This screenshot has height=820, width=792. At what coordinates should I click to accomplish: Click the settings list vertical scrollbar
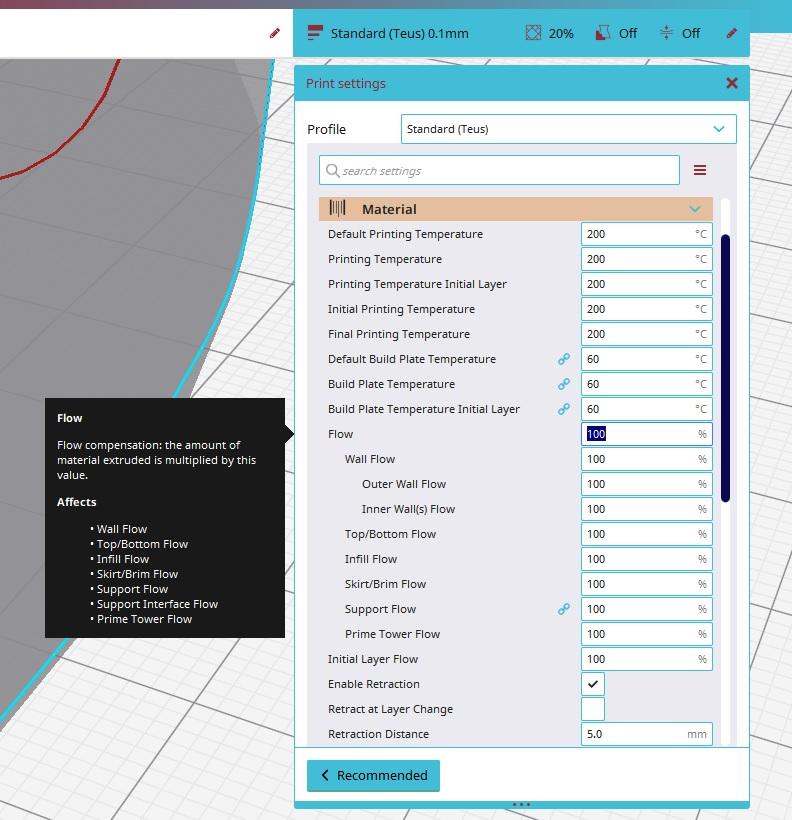[x=725, y=368]
